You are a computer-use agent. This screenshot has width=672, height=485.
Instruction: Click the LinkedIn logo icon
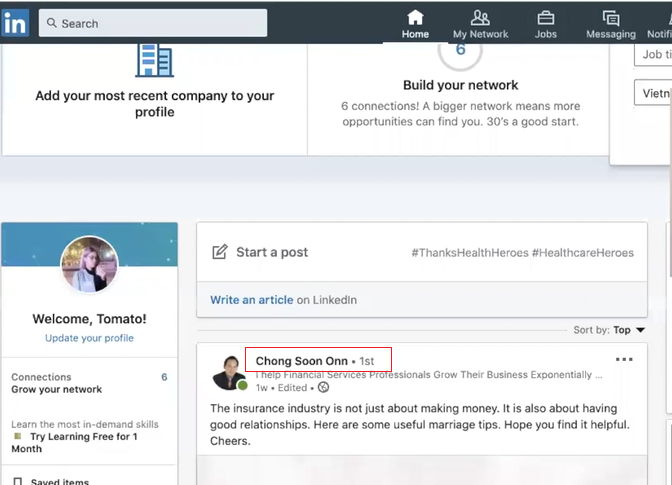pos(15,23)
